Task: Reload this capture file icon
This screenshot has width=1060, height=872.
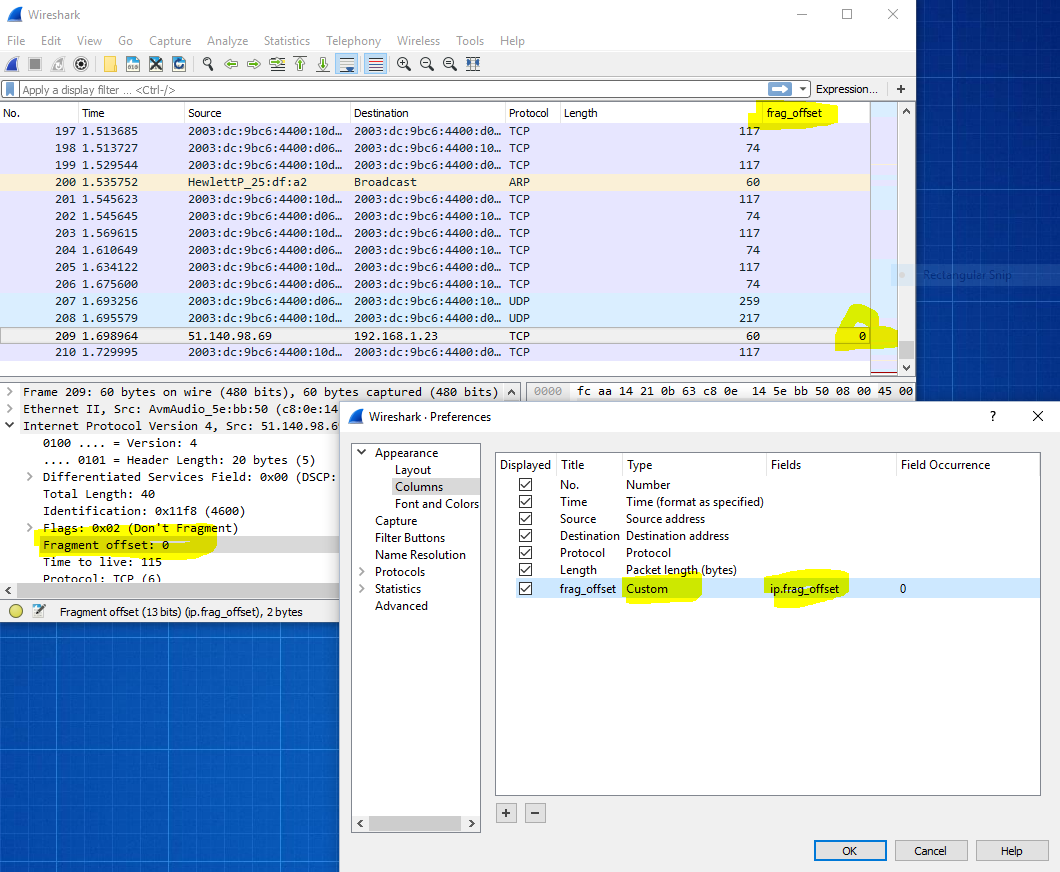Action: 179,64
